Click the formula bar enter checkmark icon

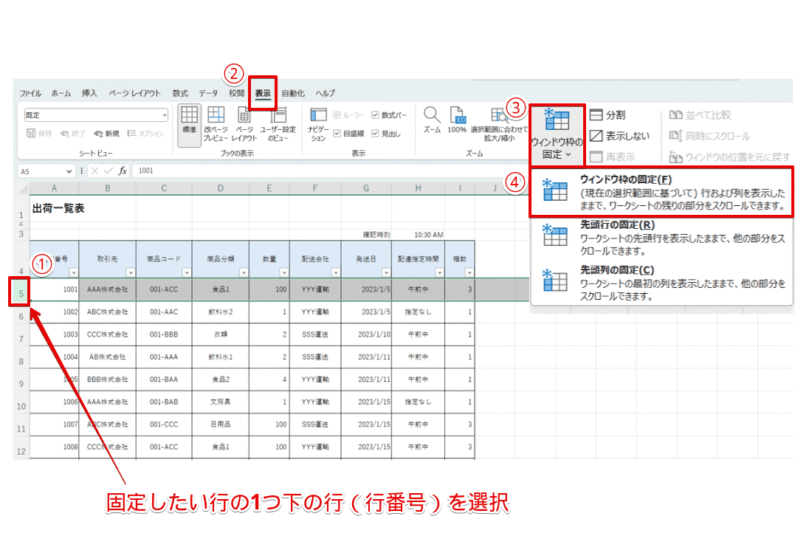click(108, 170)
